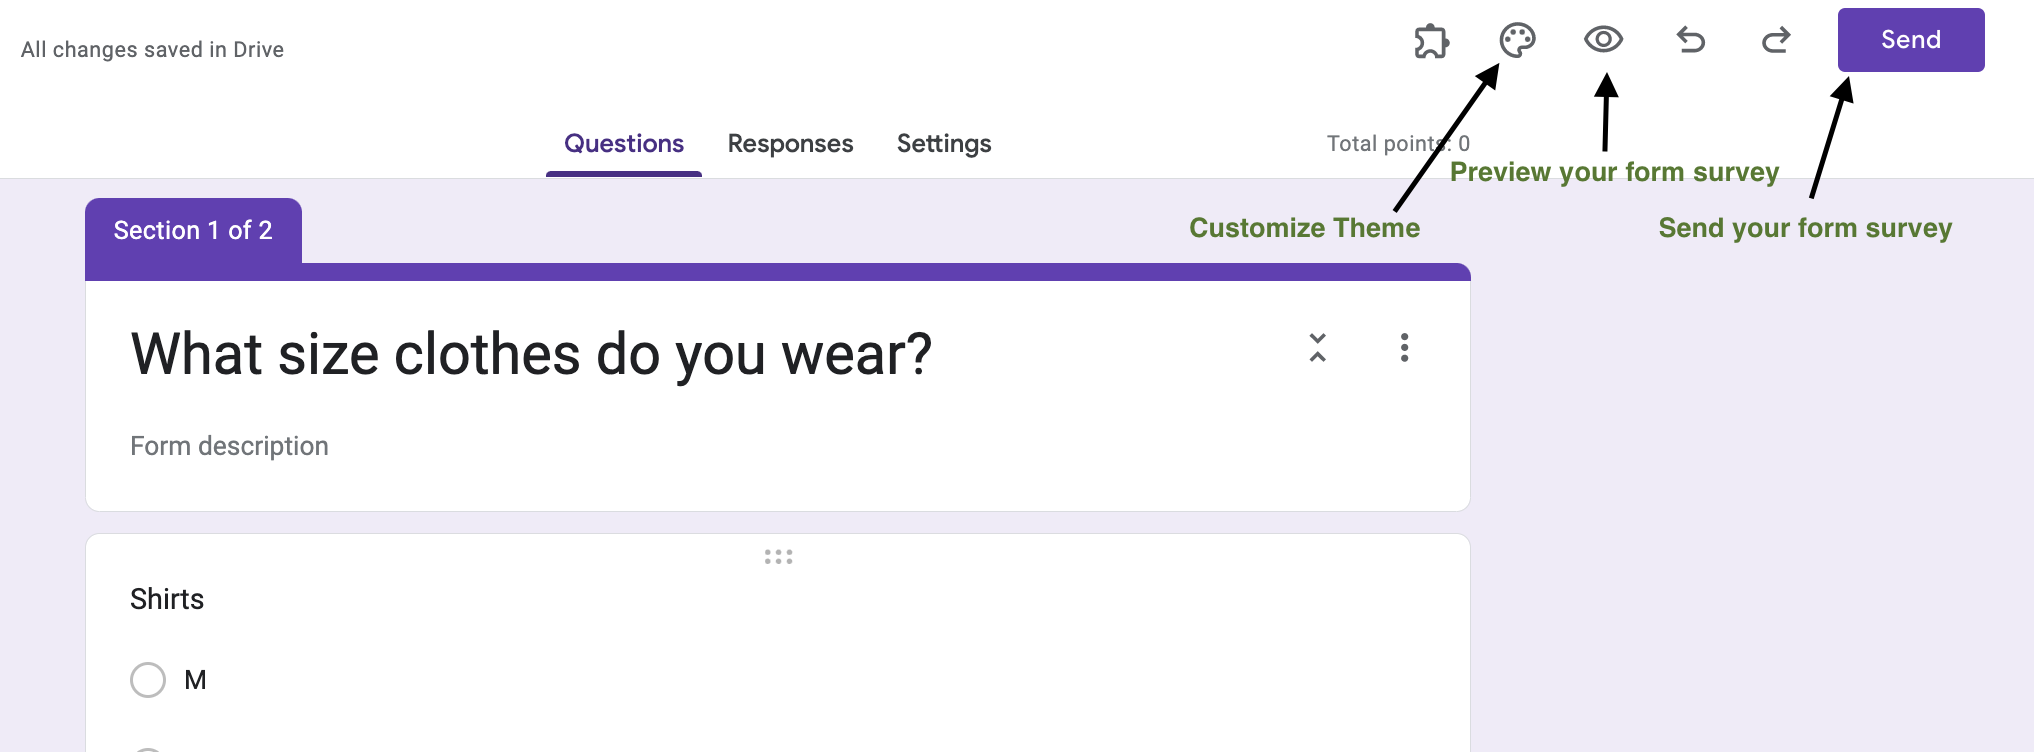Click the Redo arrow icon

pos(1775,40)
